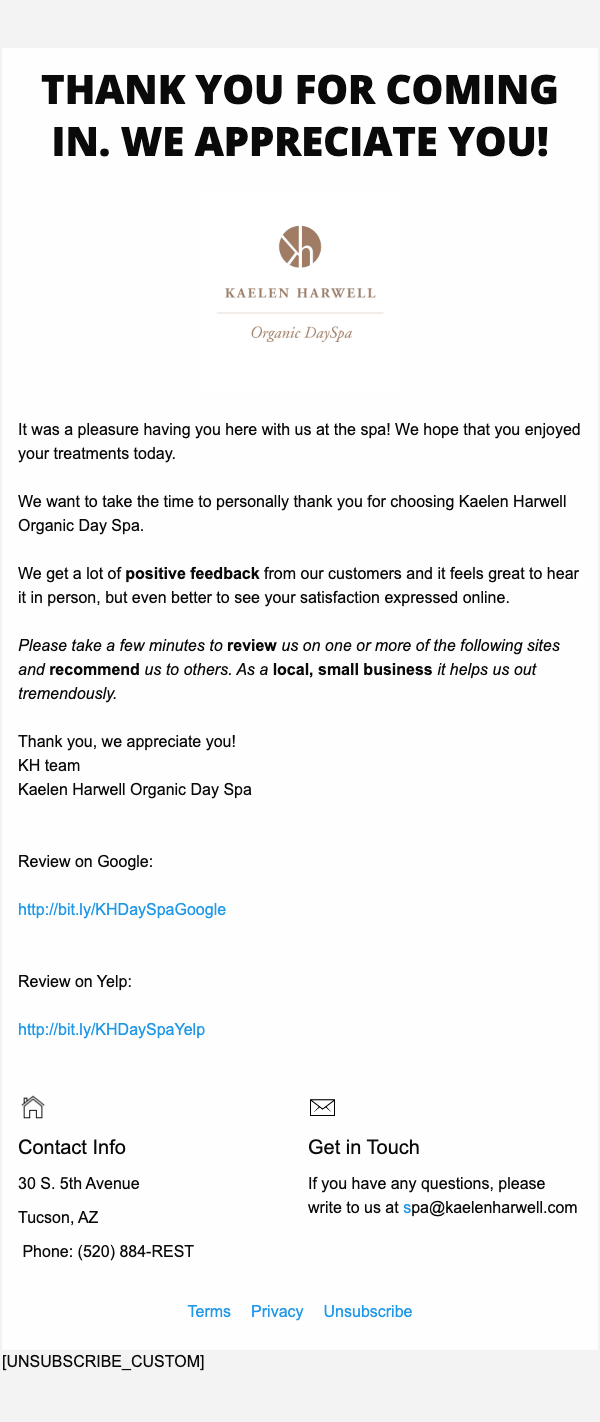This screenshot has width=600, height=1422.
Task: Click the Kaelen Harwell wordmark in logo
Action: coord(300,293)
